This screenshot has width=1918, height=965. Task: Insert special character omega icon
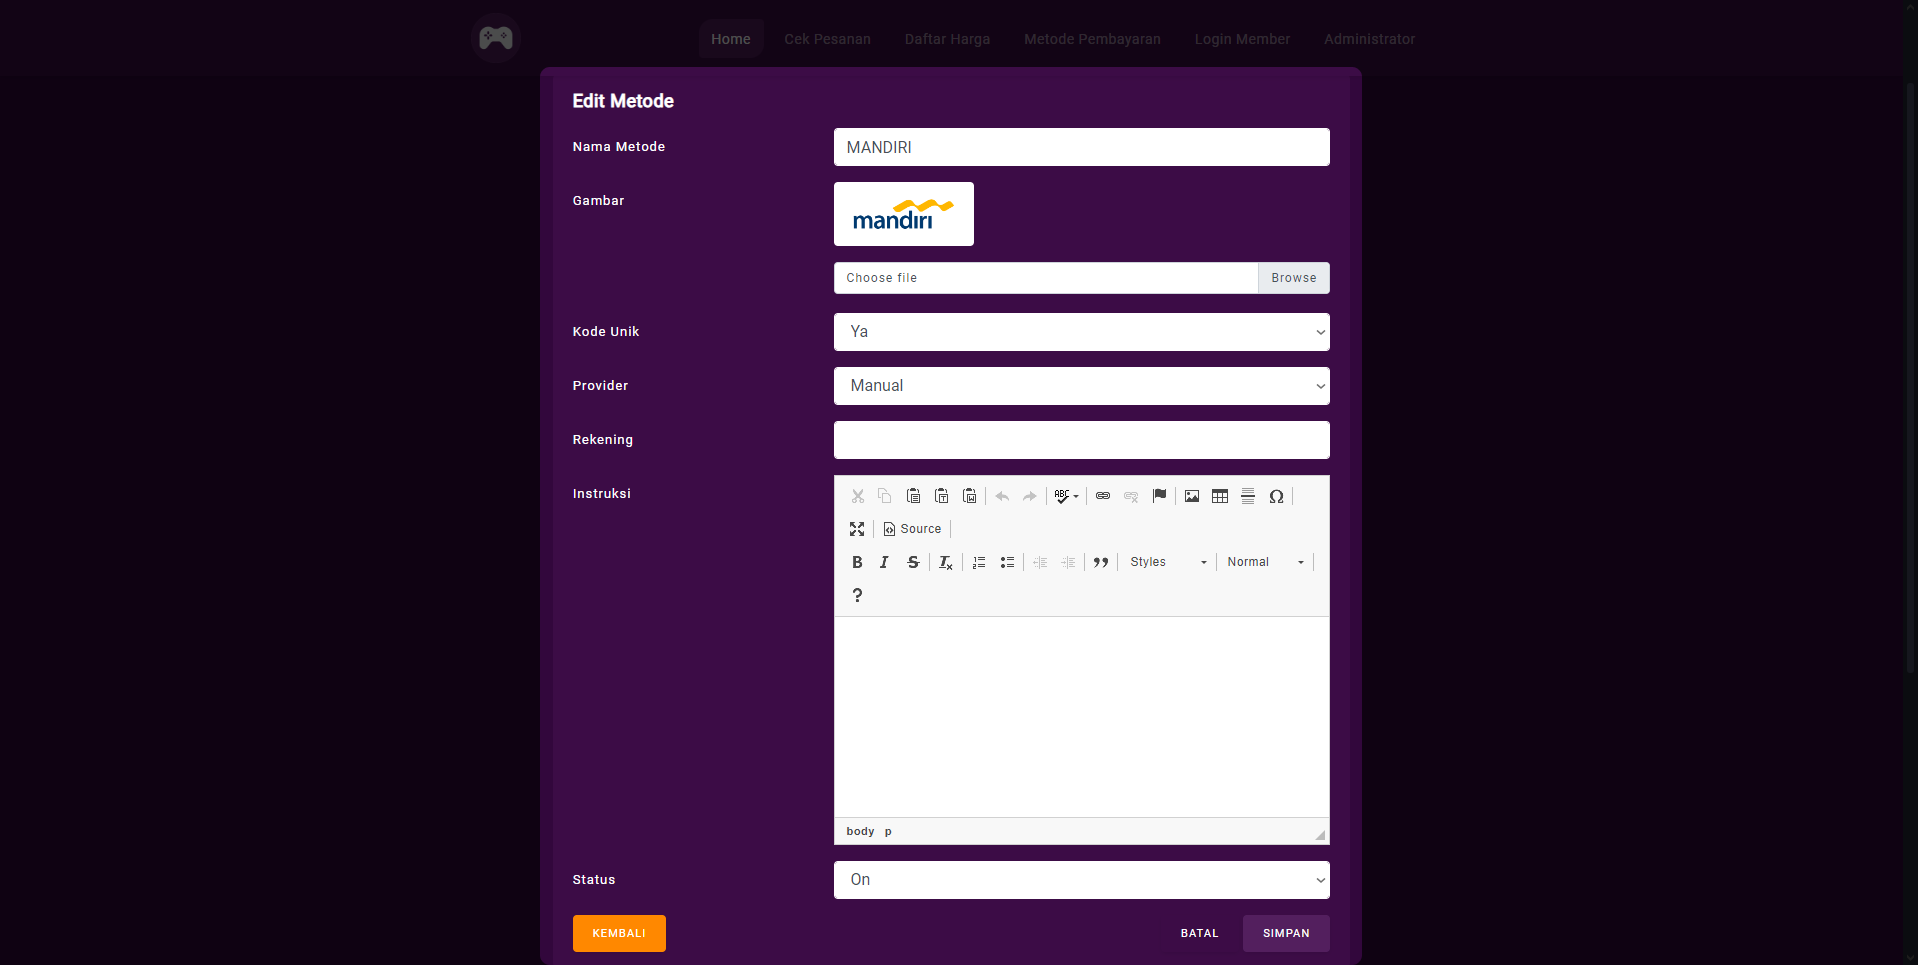1276,496
